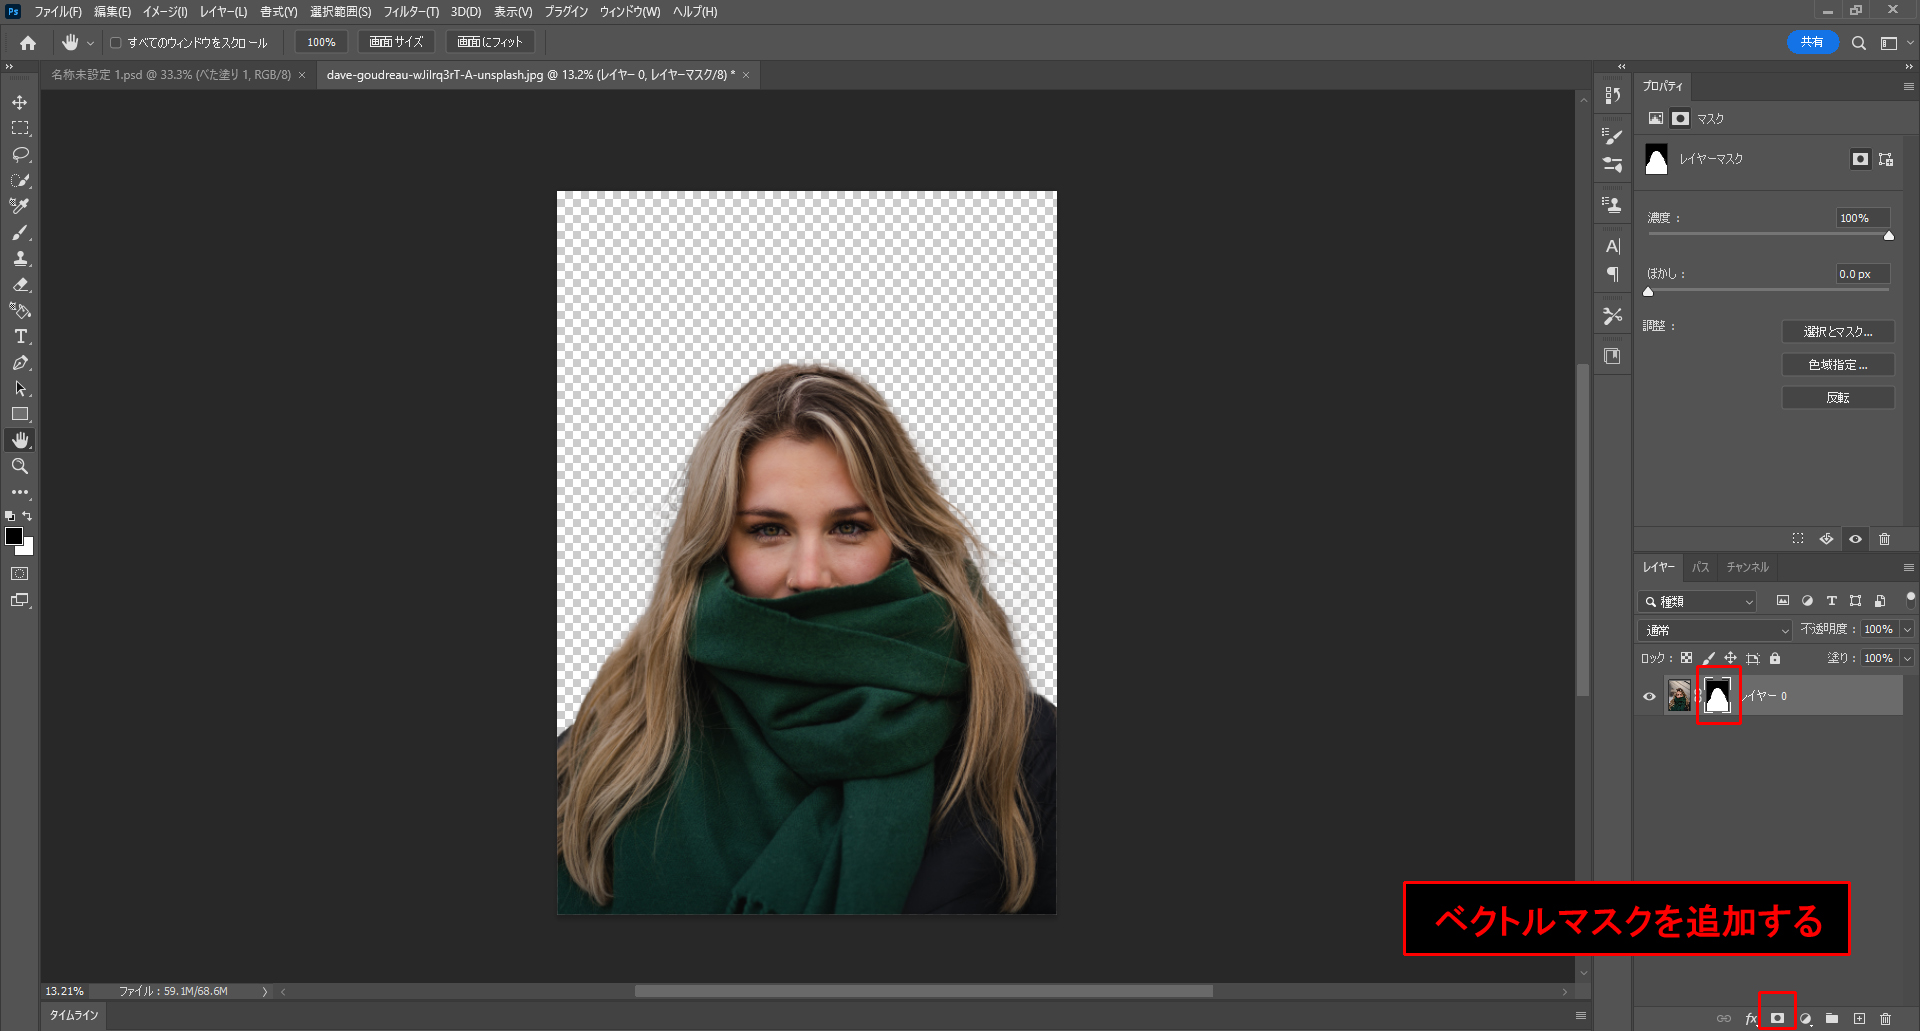This screenshot has height=1031, width=1920.
Task: Select the Lasso tool
Action: click(20, 155)
